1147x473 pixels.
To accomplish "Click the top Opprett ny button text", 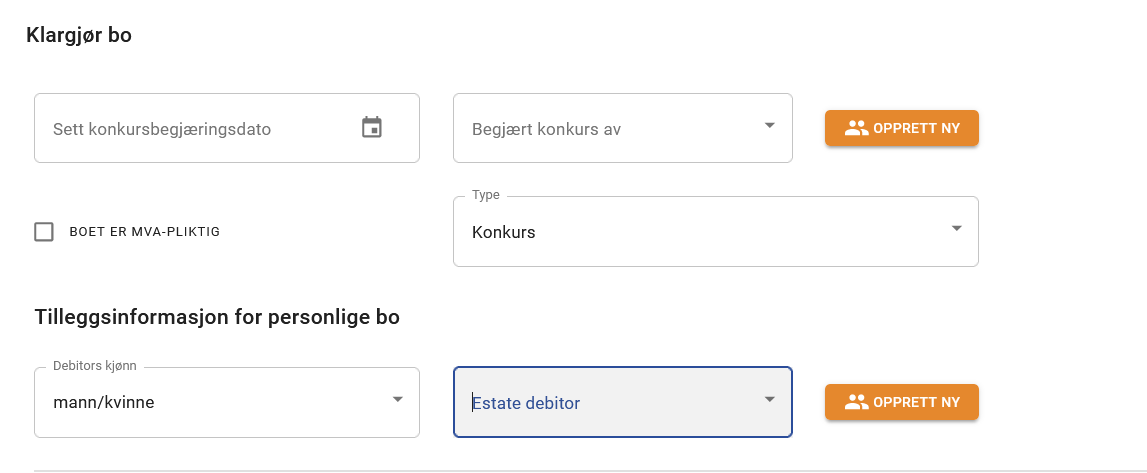I will tap(916, 128).
